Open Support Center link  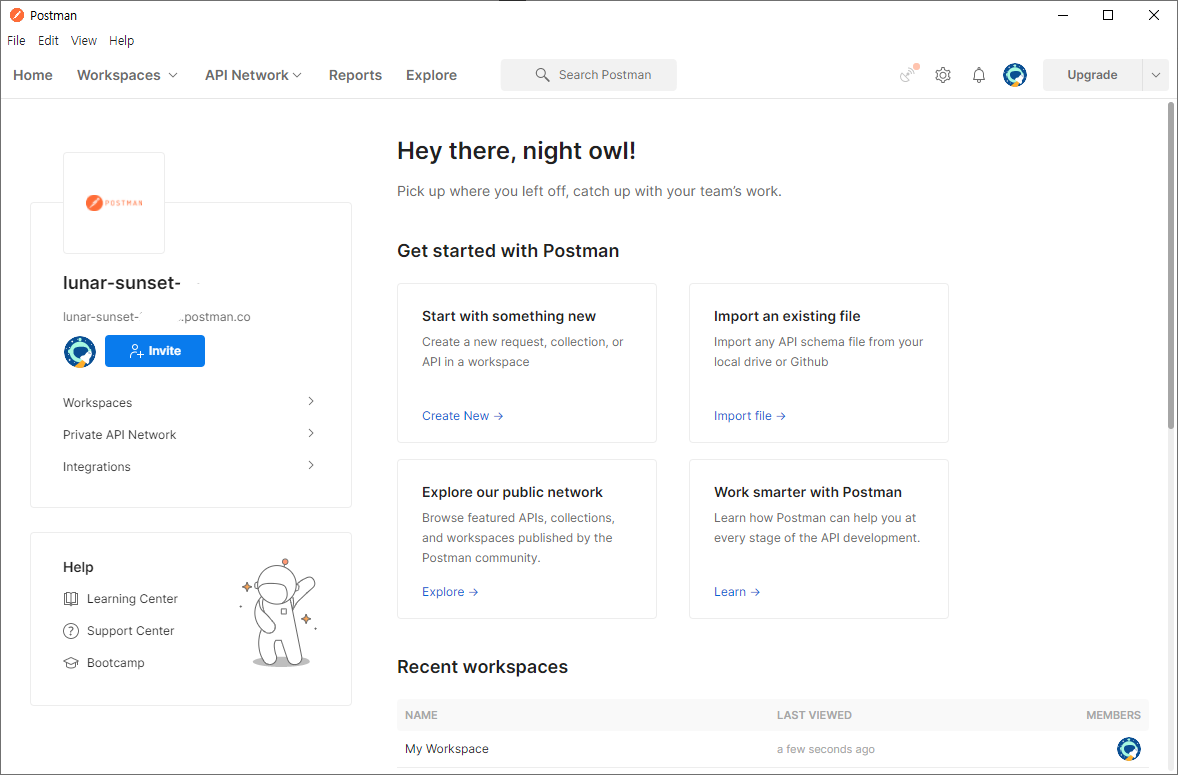(x=131, y=631)
